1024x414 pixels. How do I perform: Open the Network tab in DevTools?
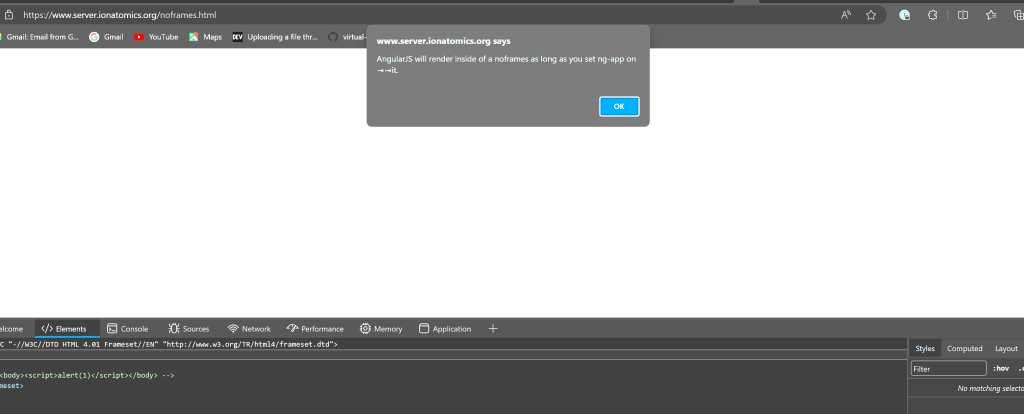click(249, 328)
